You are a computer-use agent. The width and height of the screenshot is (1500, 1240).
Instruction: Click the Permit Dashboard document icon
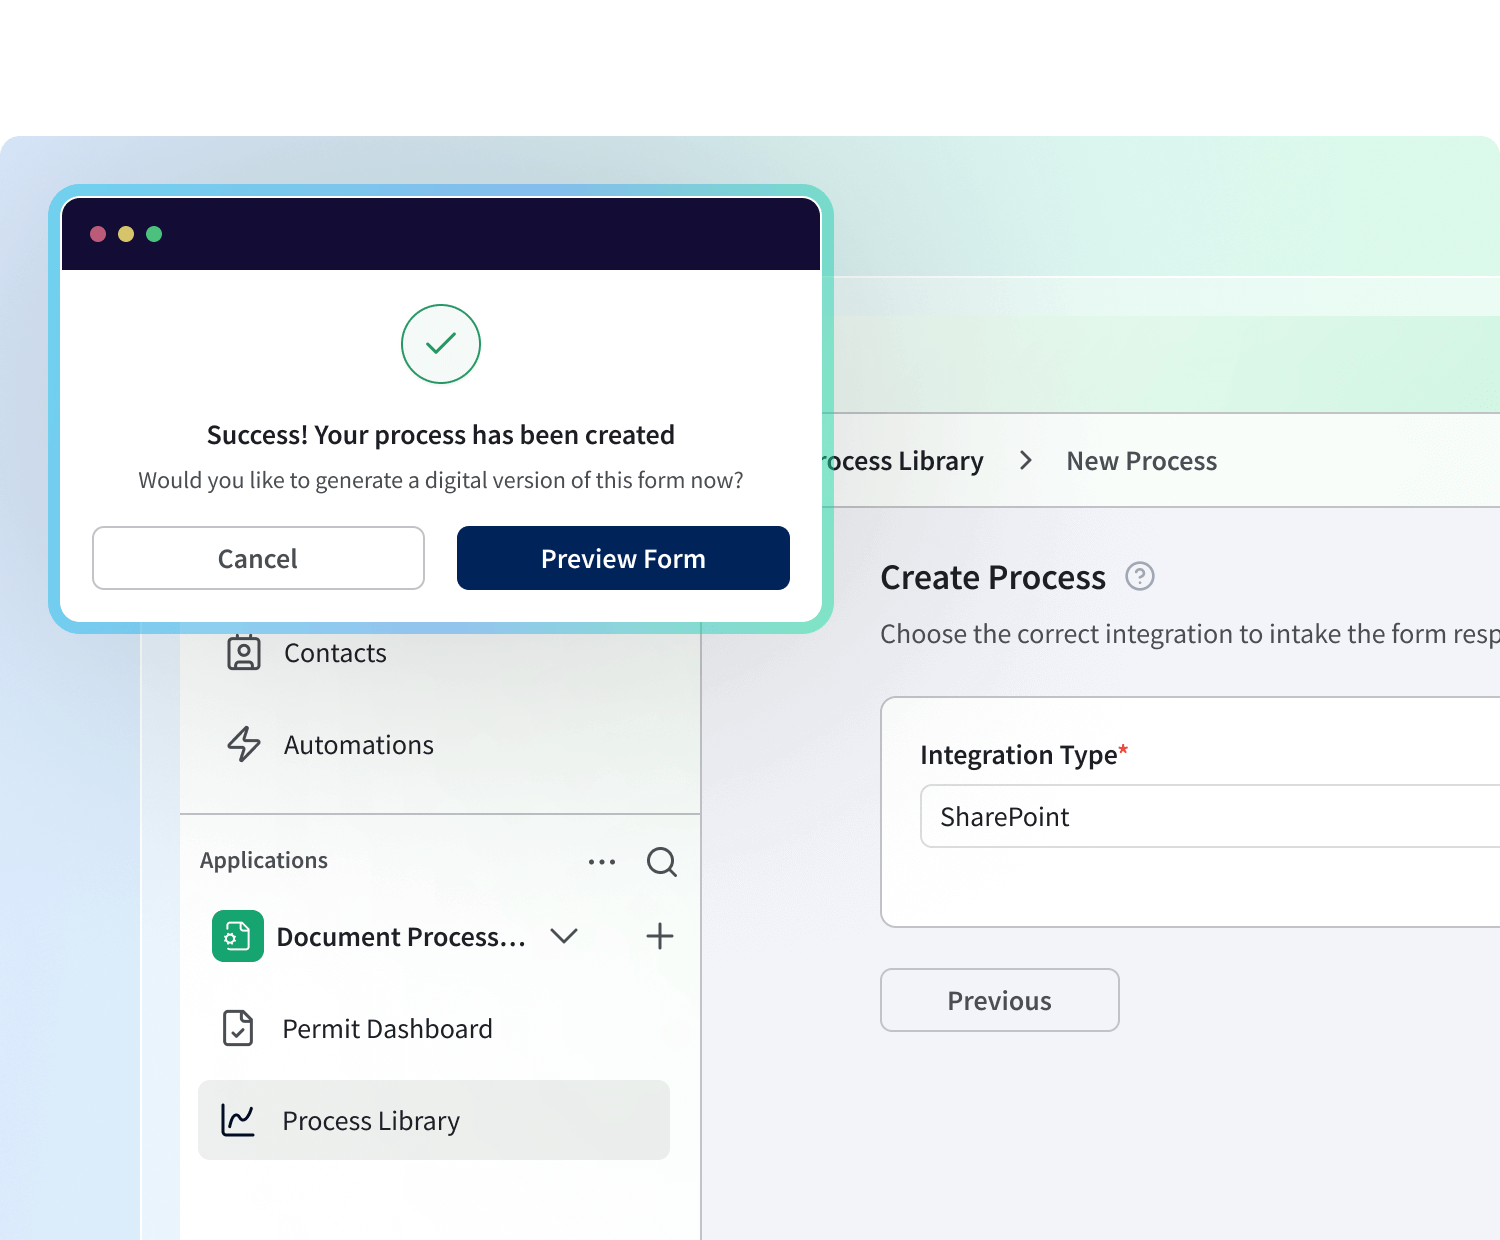point(238,1028)
